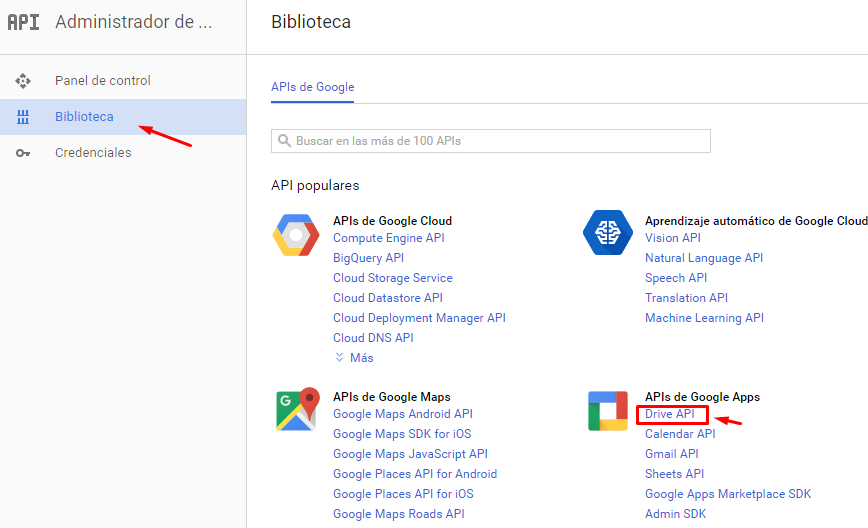Open the Drive API link
Image resolution: width=868 pixels, height=528 pixels.
(669, 414)
